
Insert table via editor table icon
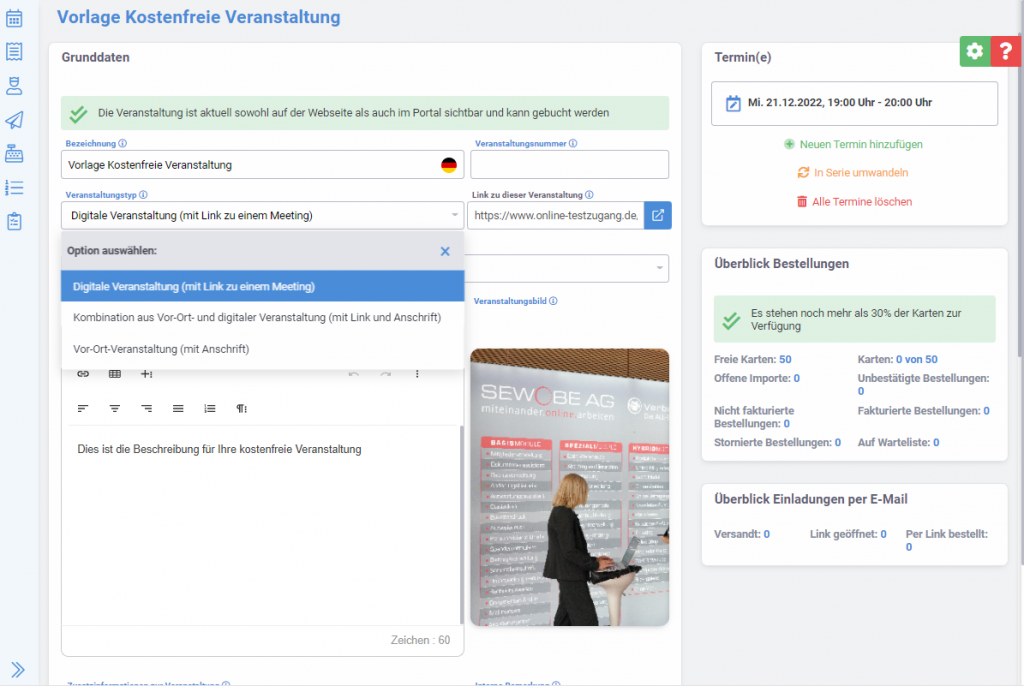[x=115, y=374]
